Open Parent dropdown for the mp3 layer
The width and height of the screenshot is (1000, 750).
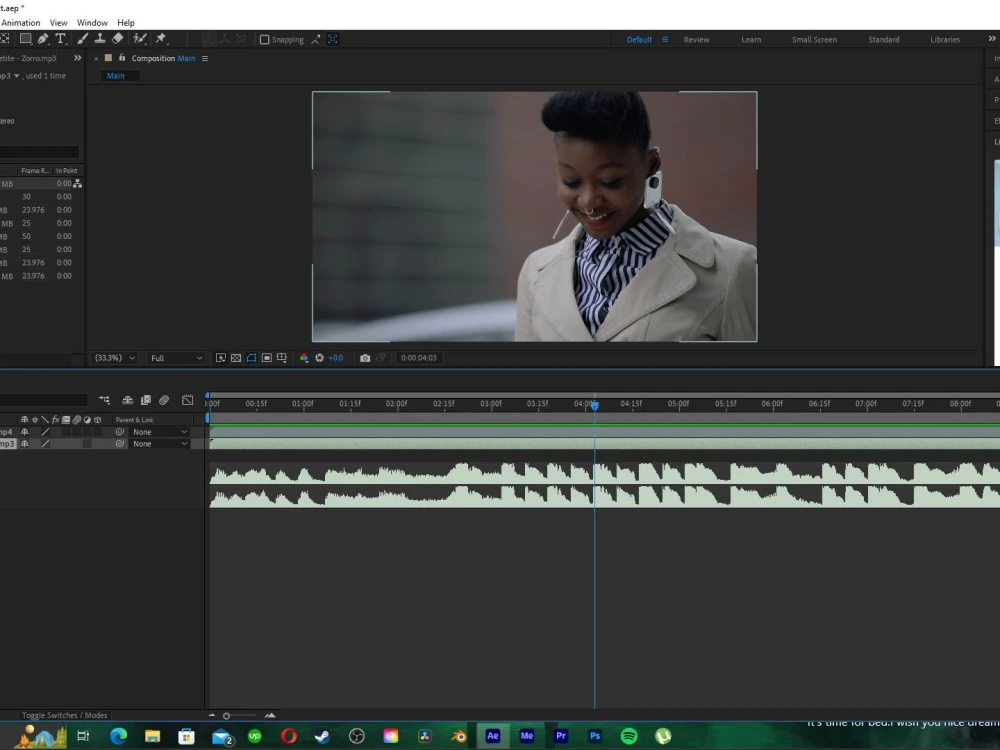pos(159,444)
